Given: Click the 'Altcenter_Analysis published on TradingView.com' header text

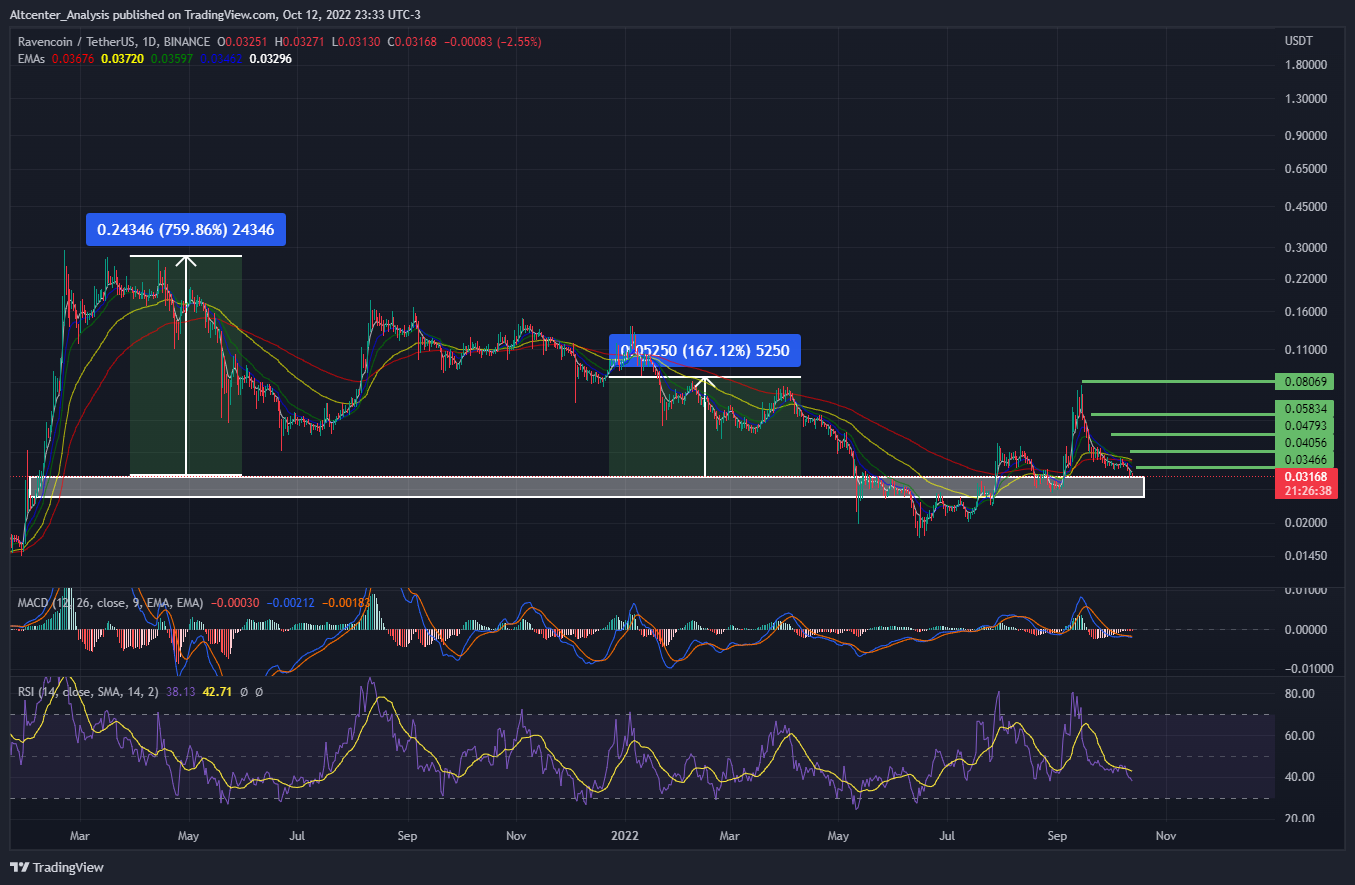Looking at the screenshot, I should click(145, 16).
